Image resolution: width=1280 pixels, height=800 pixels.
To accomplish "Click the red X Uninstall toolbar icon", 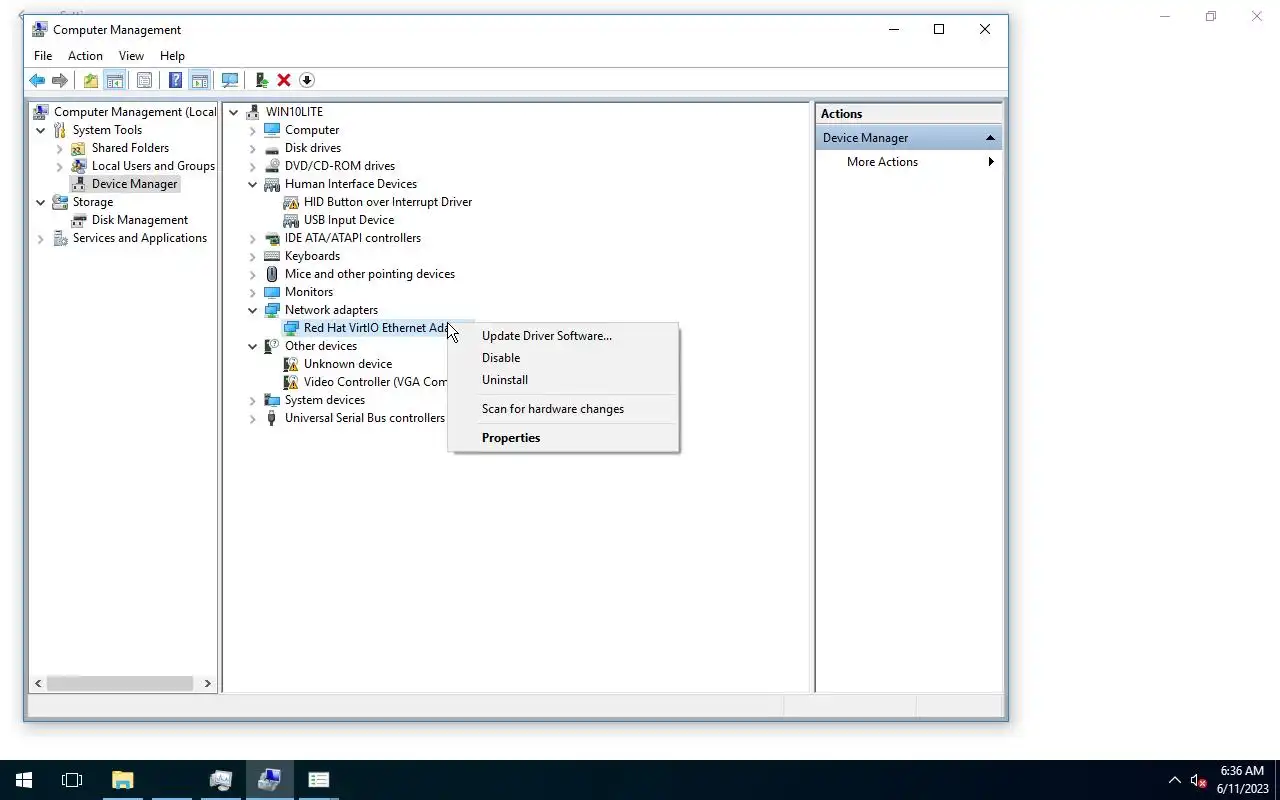I will (284, 80).
